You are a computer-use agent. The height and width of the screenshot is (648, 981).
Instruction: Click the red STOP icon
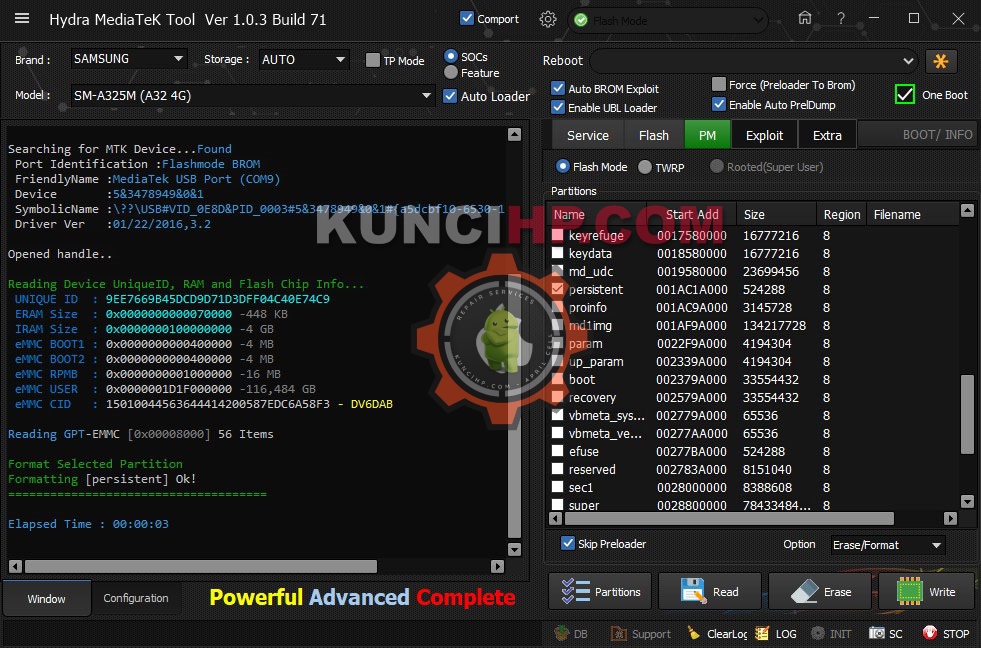click(x=930, y=633)
